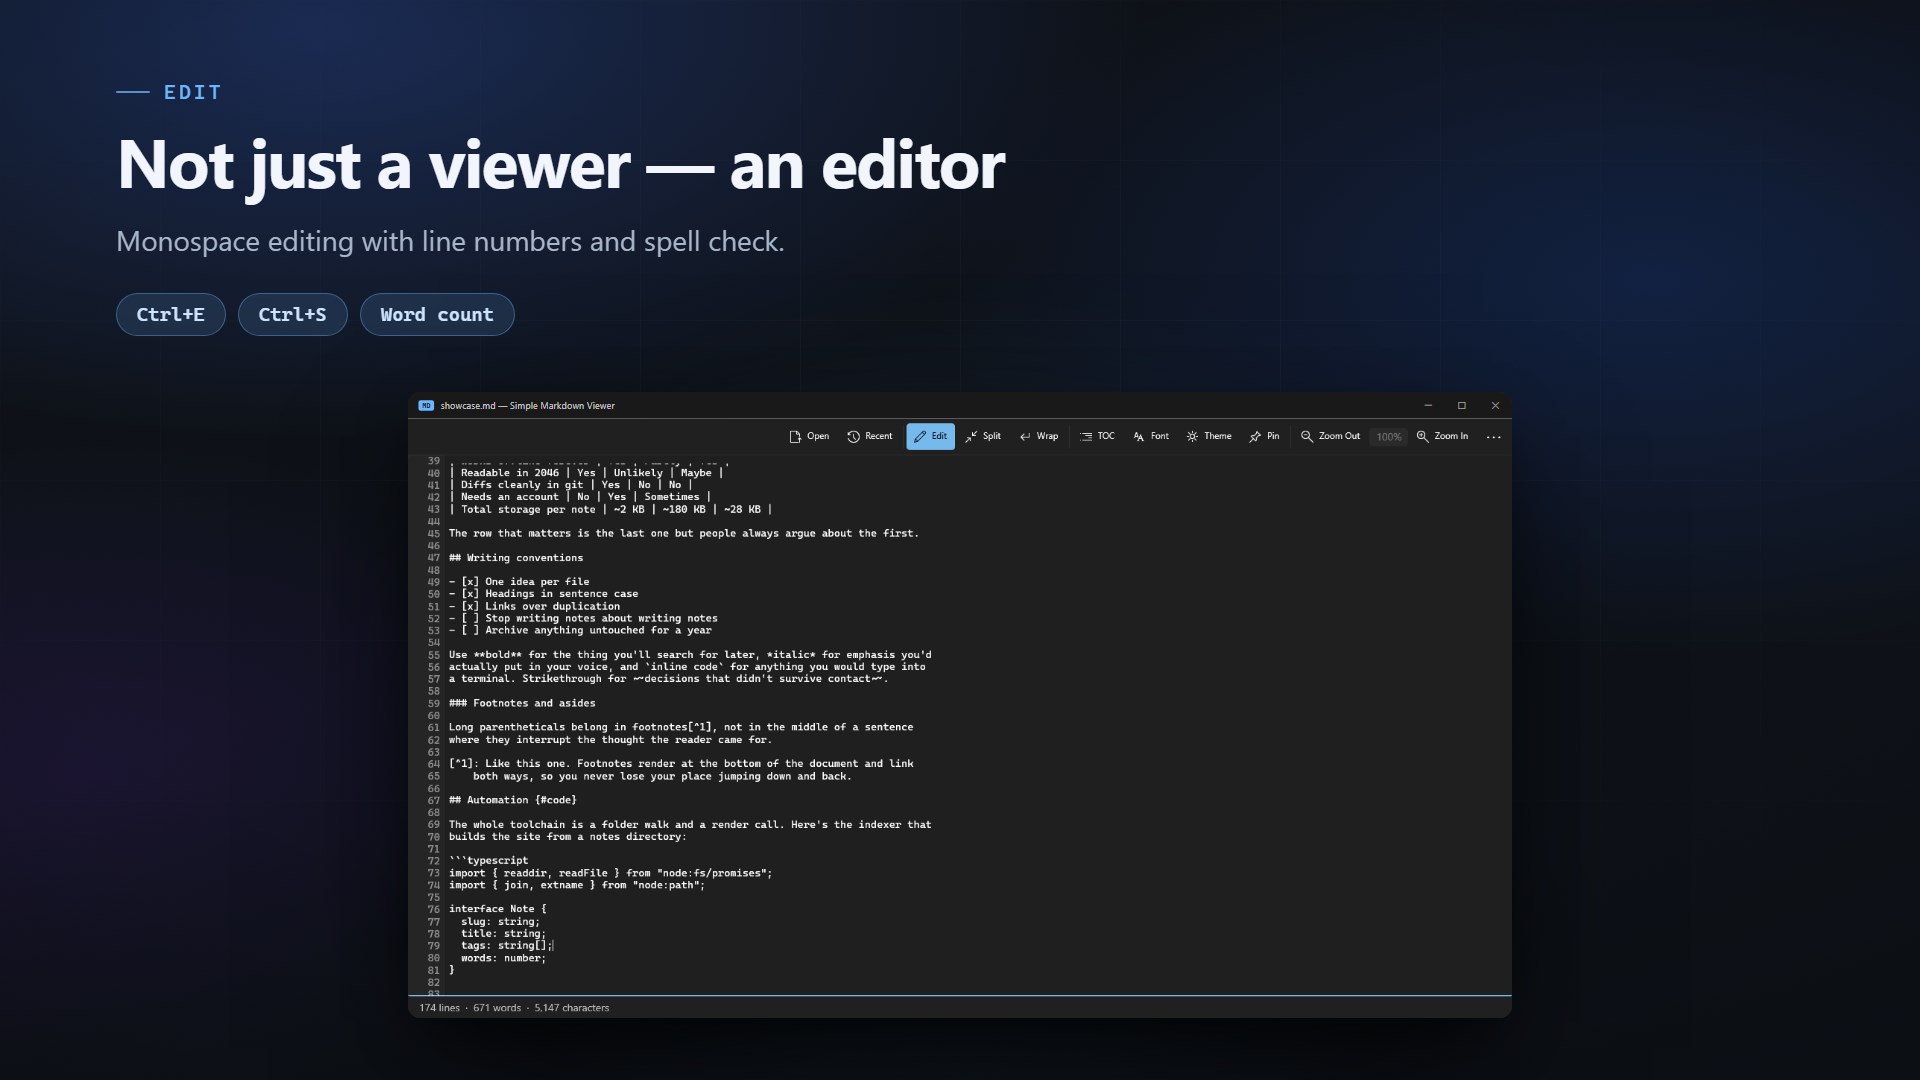Click the 'Total storage per note' table row
Image resolution: width=1920 pixels, height=1080 pixels.
point(610,509)
